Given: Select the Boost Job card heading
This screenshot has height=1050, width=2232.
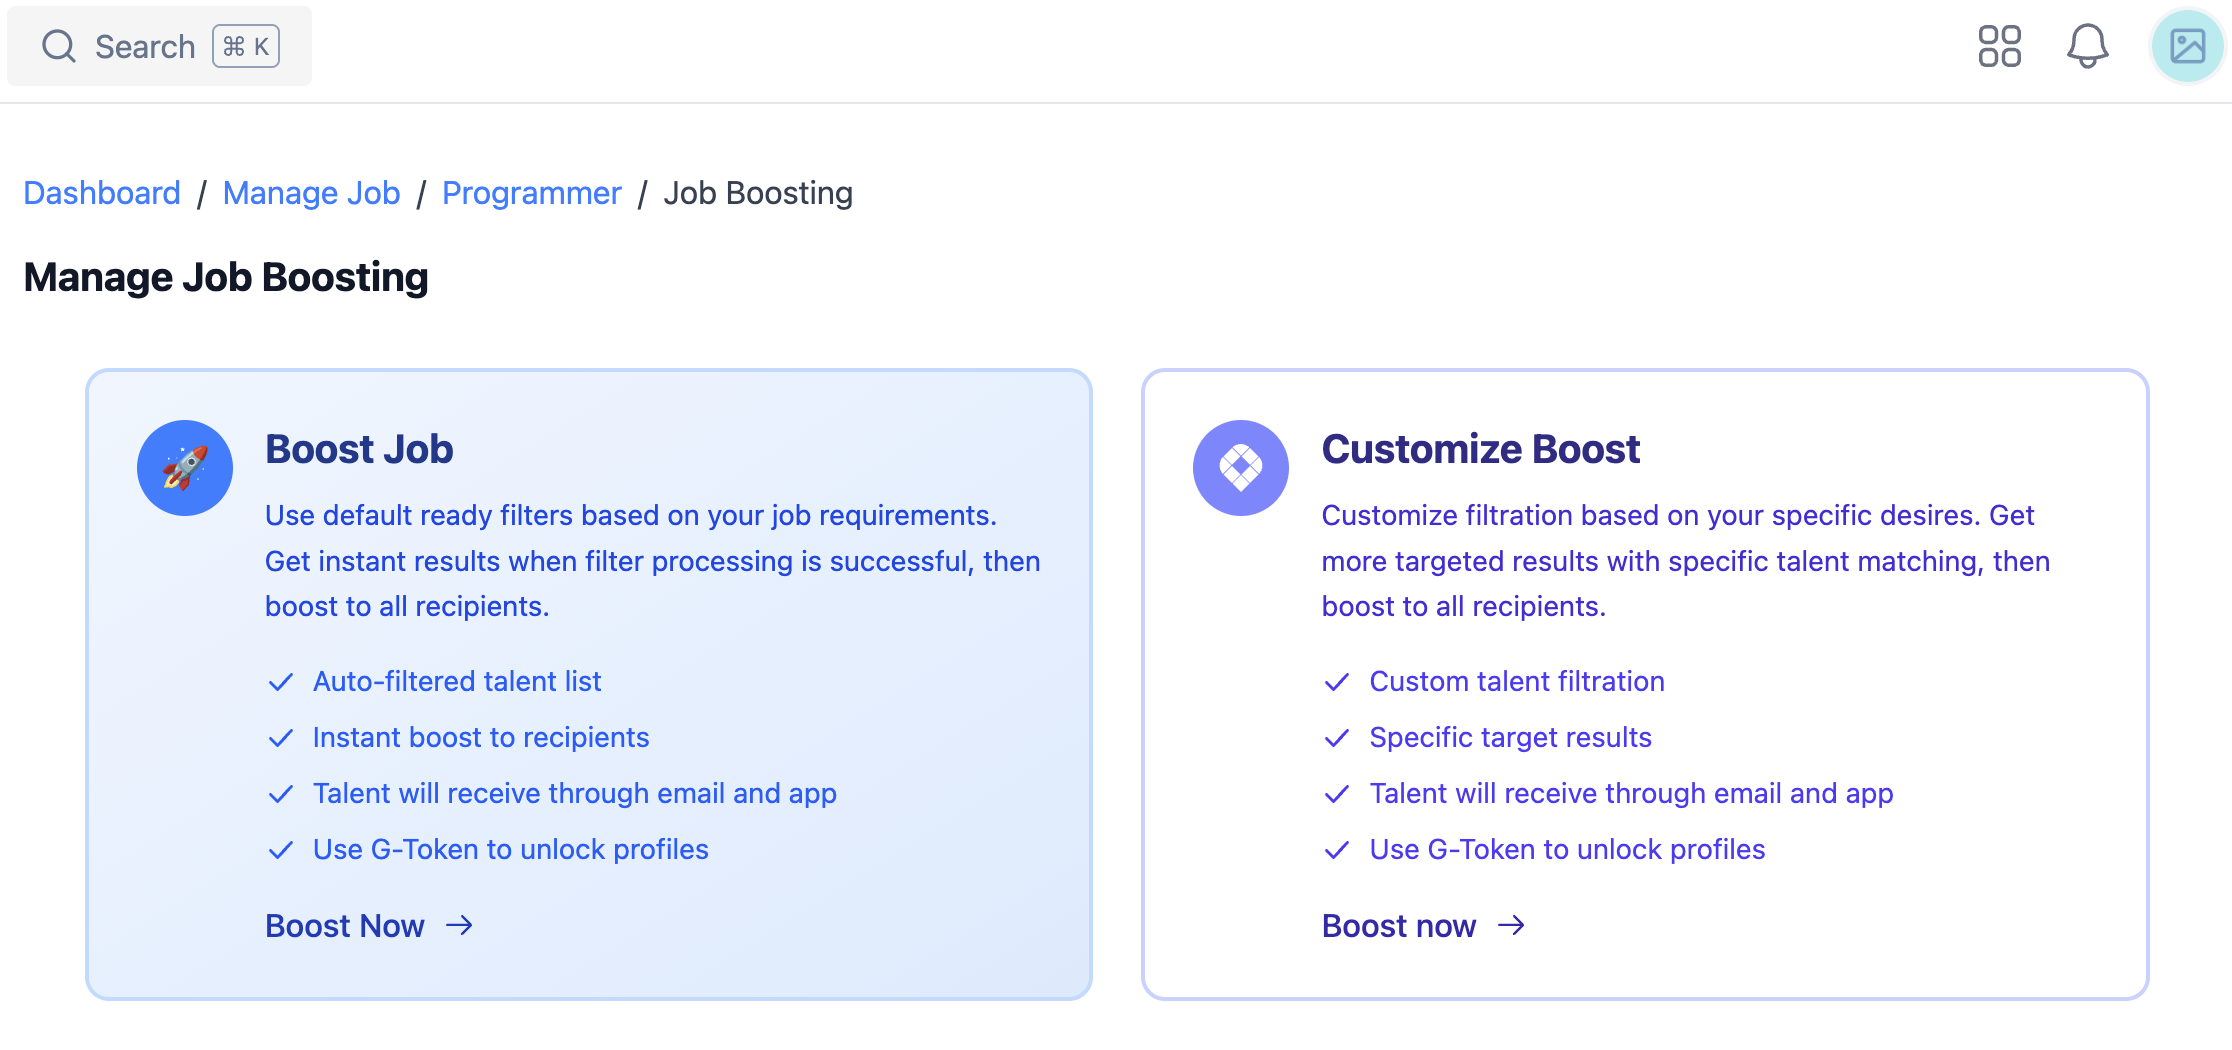Looking at the screenshot, I should click(359, 449).
